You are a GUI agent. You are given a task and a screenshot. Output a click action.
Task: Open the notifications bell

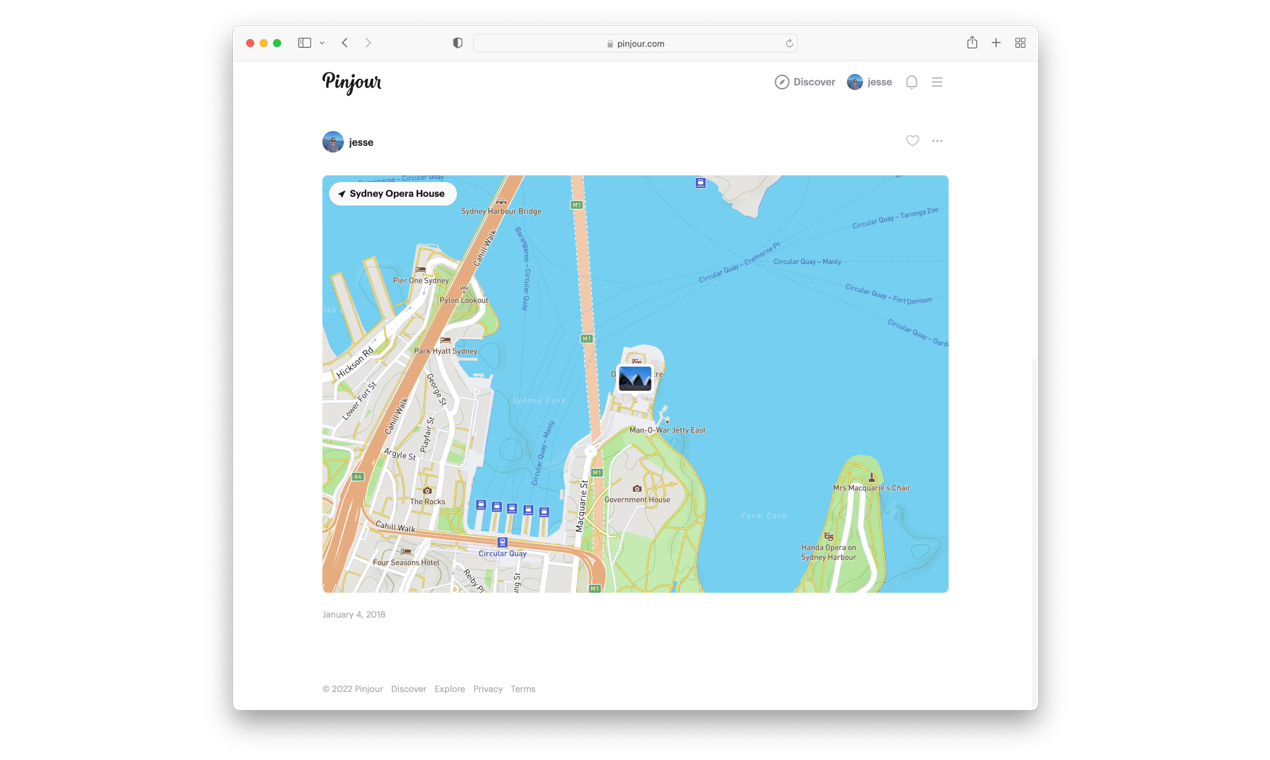911,82
